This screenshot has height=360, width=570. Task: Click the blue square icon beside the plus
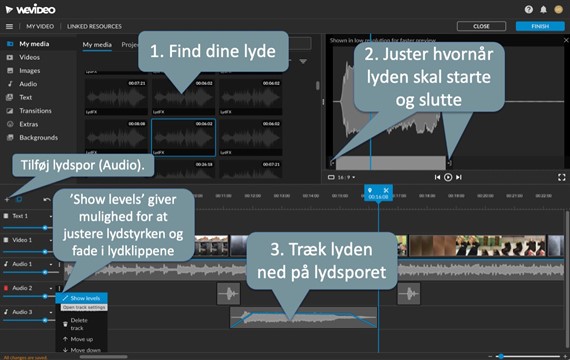(19, 199)
